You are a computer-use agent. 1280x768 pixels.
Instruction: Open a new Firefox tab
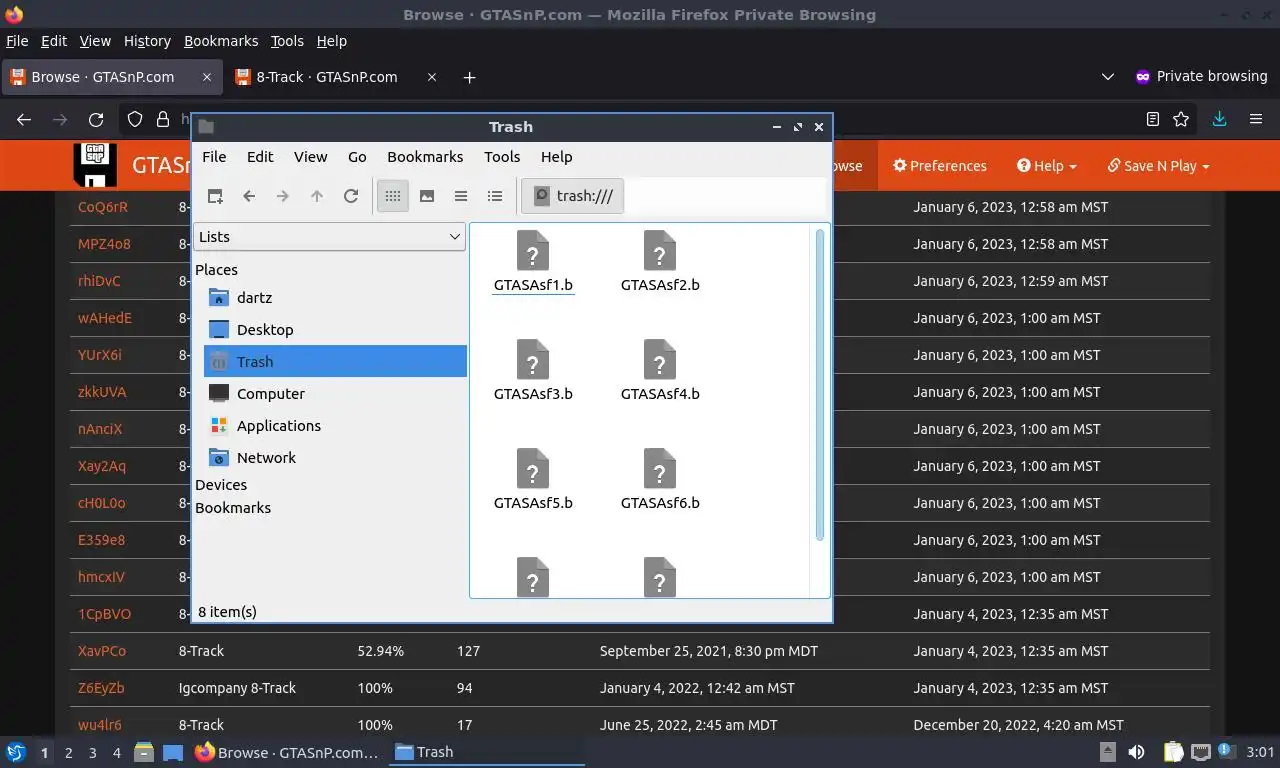pos(469,77)
